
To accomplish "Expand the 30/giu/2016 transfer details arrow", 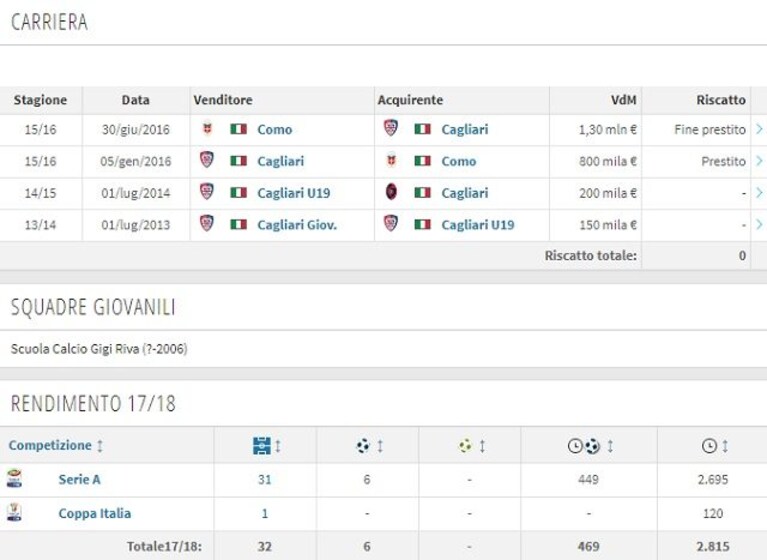I will 759,129.
